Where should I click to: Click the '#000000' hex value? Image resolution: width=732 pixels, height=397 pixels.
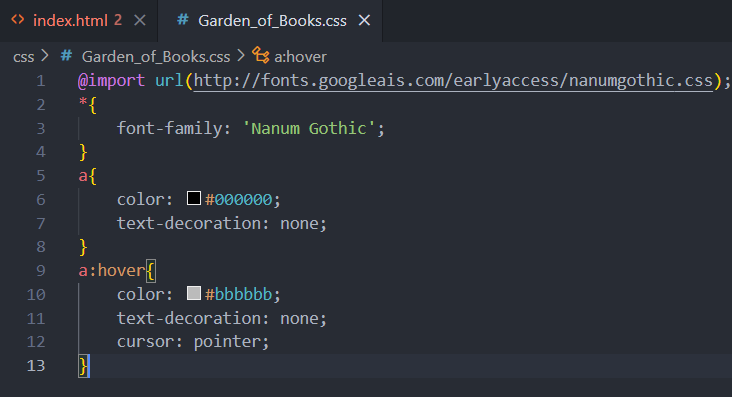[x=238, y=200]
